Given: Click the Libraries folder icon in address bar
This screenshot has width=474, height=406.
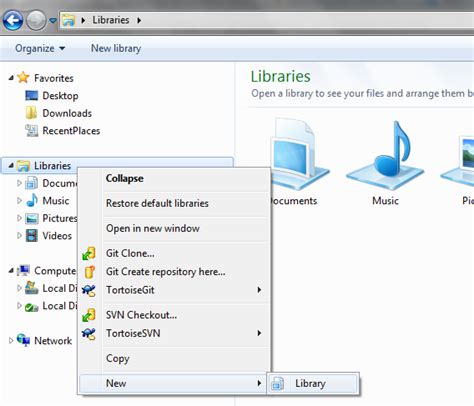Looking at the screenshot, I should tap(69, 20).
